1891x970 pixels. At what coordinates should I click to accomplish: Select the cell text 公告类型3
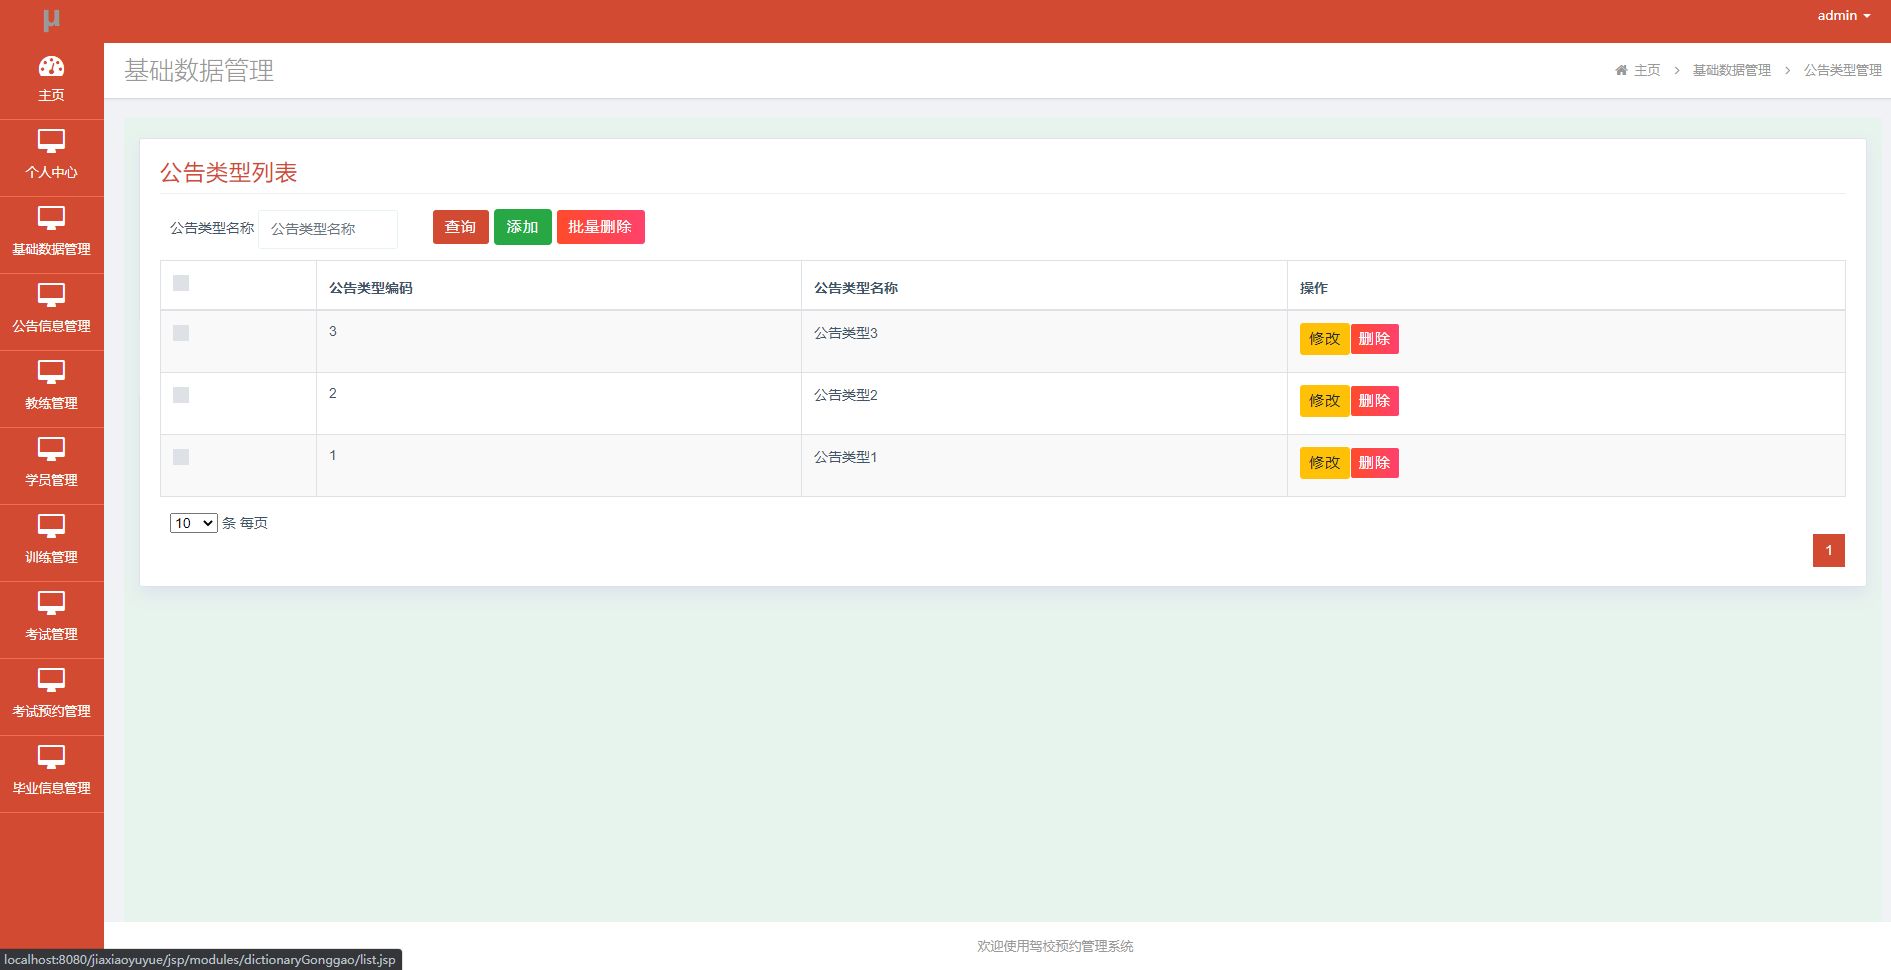846,333
